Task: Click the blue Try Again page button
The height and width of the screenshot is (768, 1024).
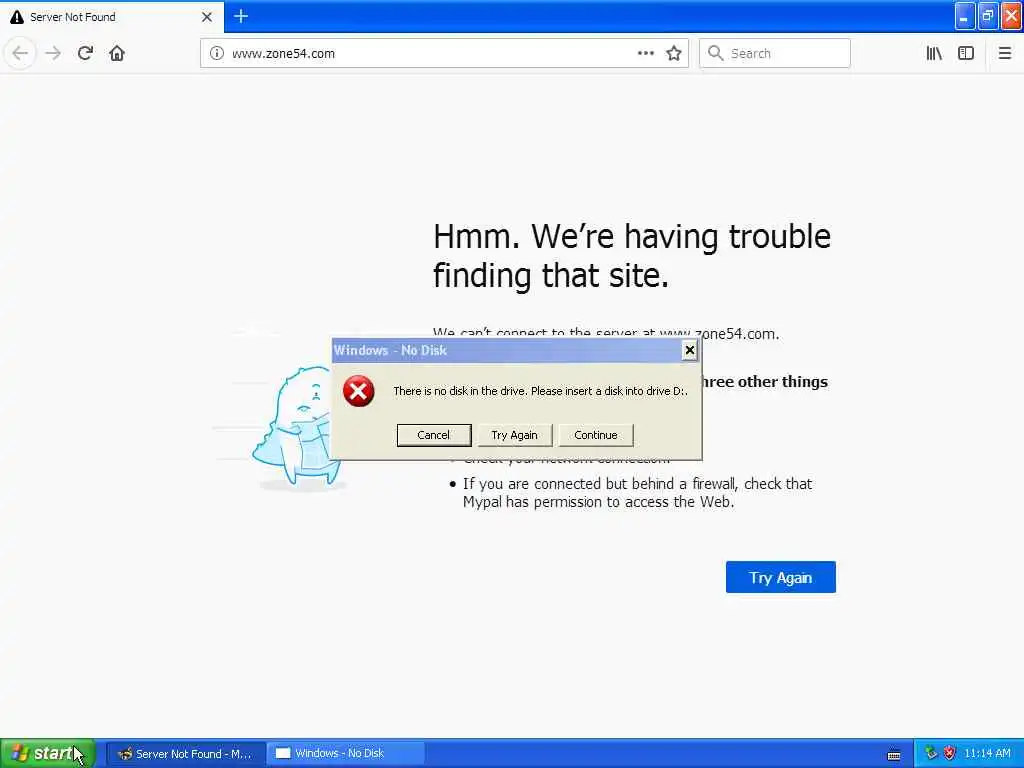Action: coord(780,577)
